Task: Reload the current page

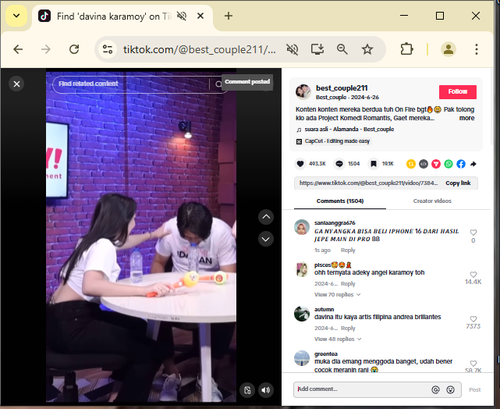Action: click(x=74, y=49)
